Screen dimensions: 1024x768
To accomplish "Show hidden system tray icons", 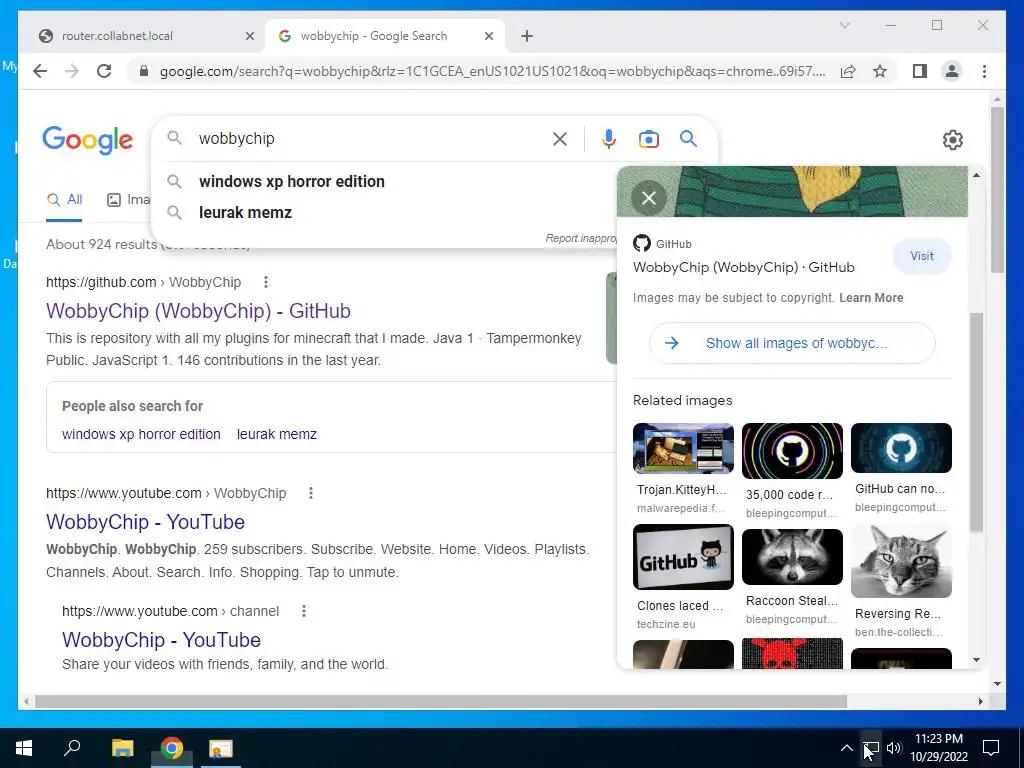I will (846, 748).
